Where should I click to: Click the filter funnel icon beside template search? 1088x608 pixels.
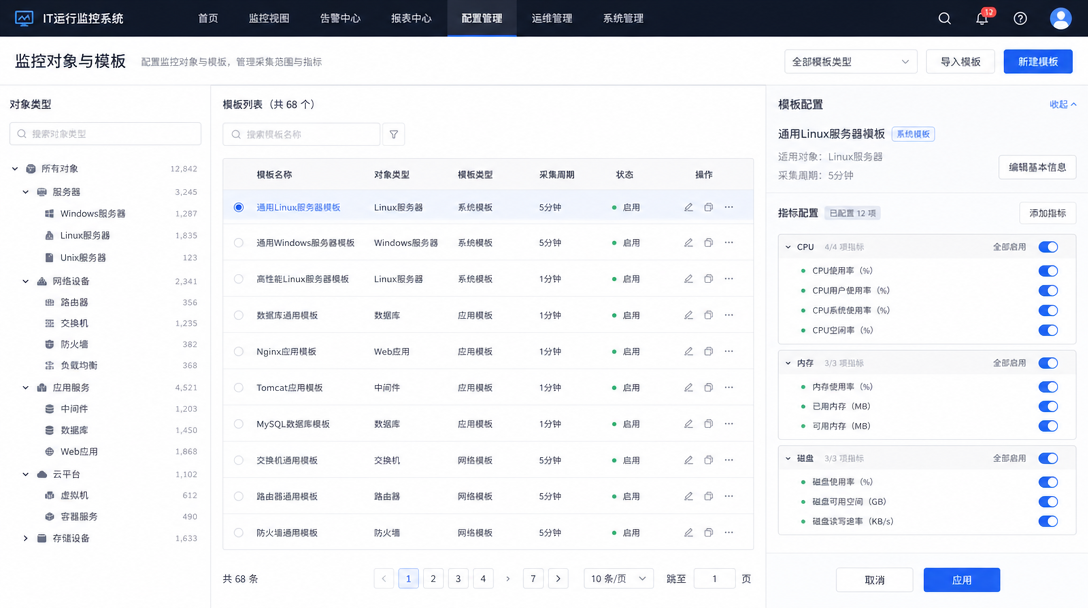pos(393,134)
